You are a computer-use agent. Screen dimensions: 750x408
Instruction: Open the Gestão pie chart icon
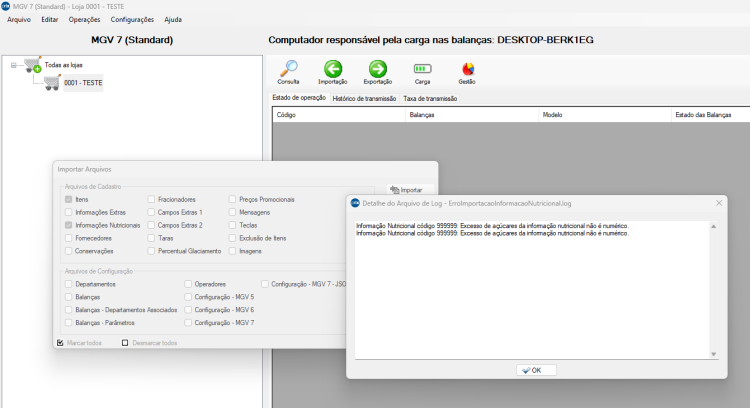pyautogui.click(x=468, y=69)
